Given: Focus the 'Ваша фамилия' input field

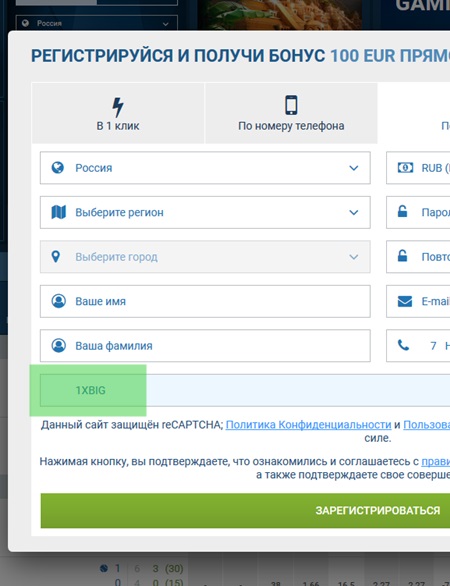Looking at the screenshot, I should click(205, 346).
